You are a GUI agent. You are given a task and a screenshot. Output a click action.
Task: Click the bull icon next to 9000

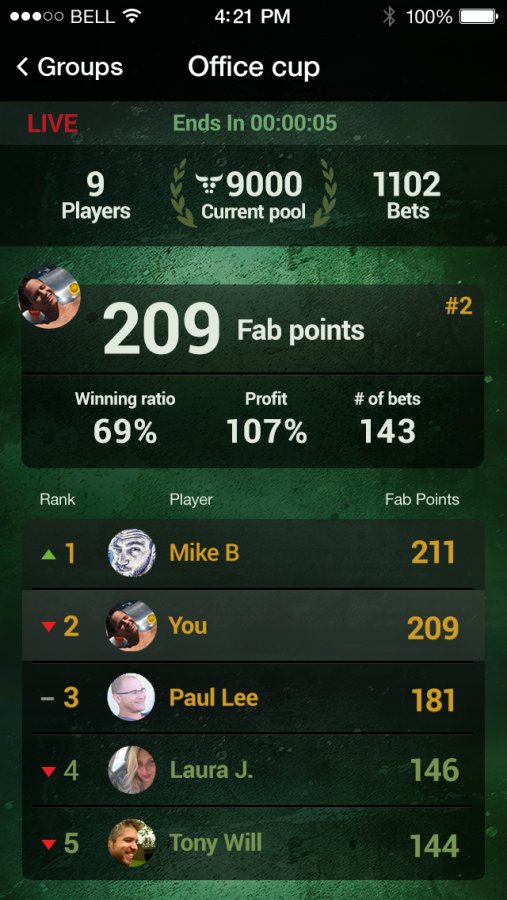[210, 184]
